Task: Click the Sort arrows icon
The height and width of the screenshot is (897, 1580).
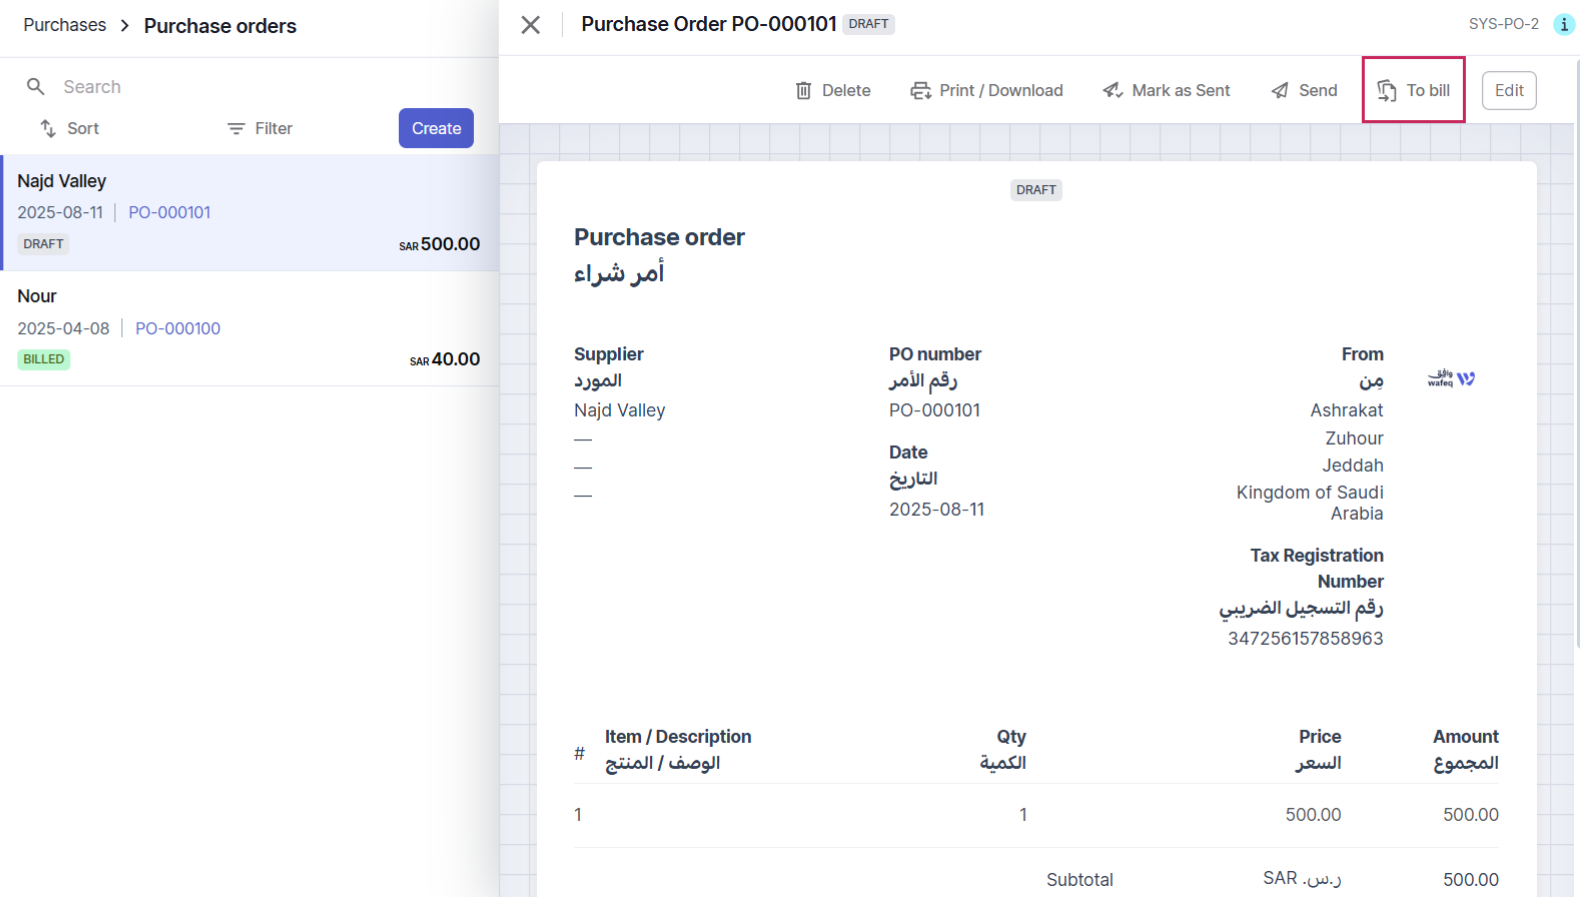Action: tap(48, 128)
